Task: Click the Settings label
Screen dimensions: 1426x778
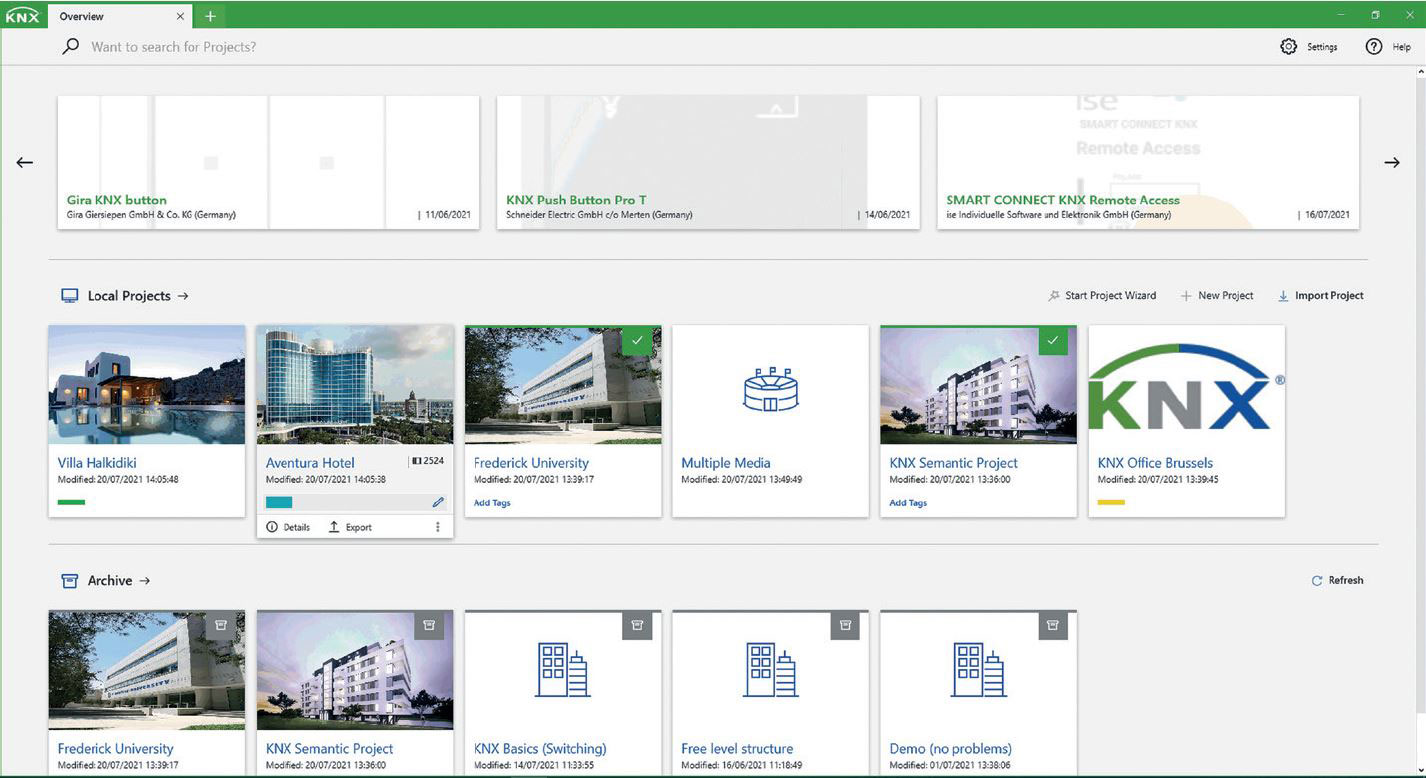Action: (x=1322, y=47)
